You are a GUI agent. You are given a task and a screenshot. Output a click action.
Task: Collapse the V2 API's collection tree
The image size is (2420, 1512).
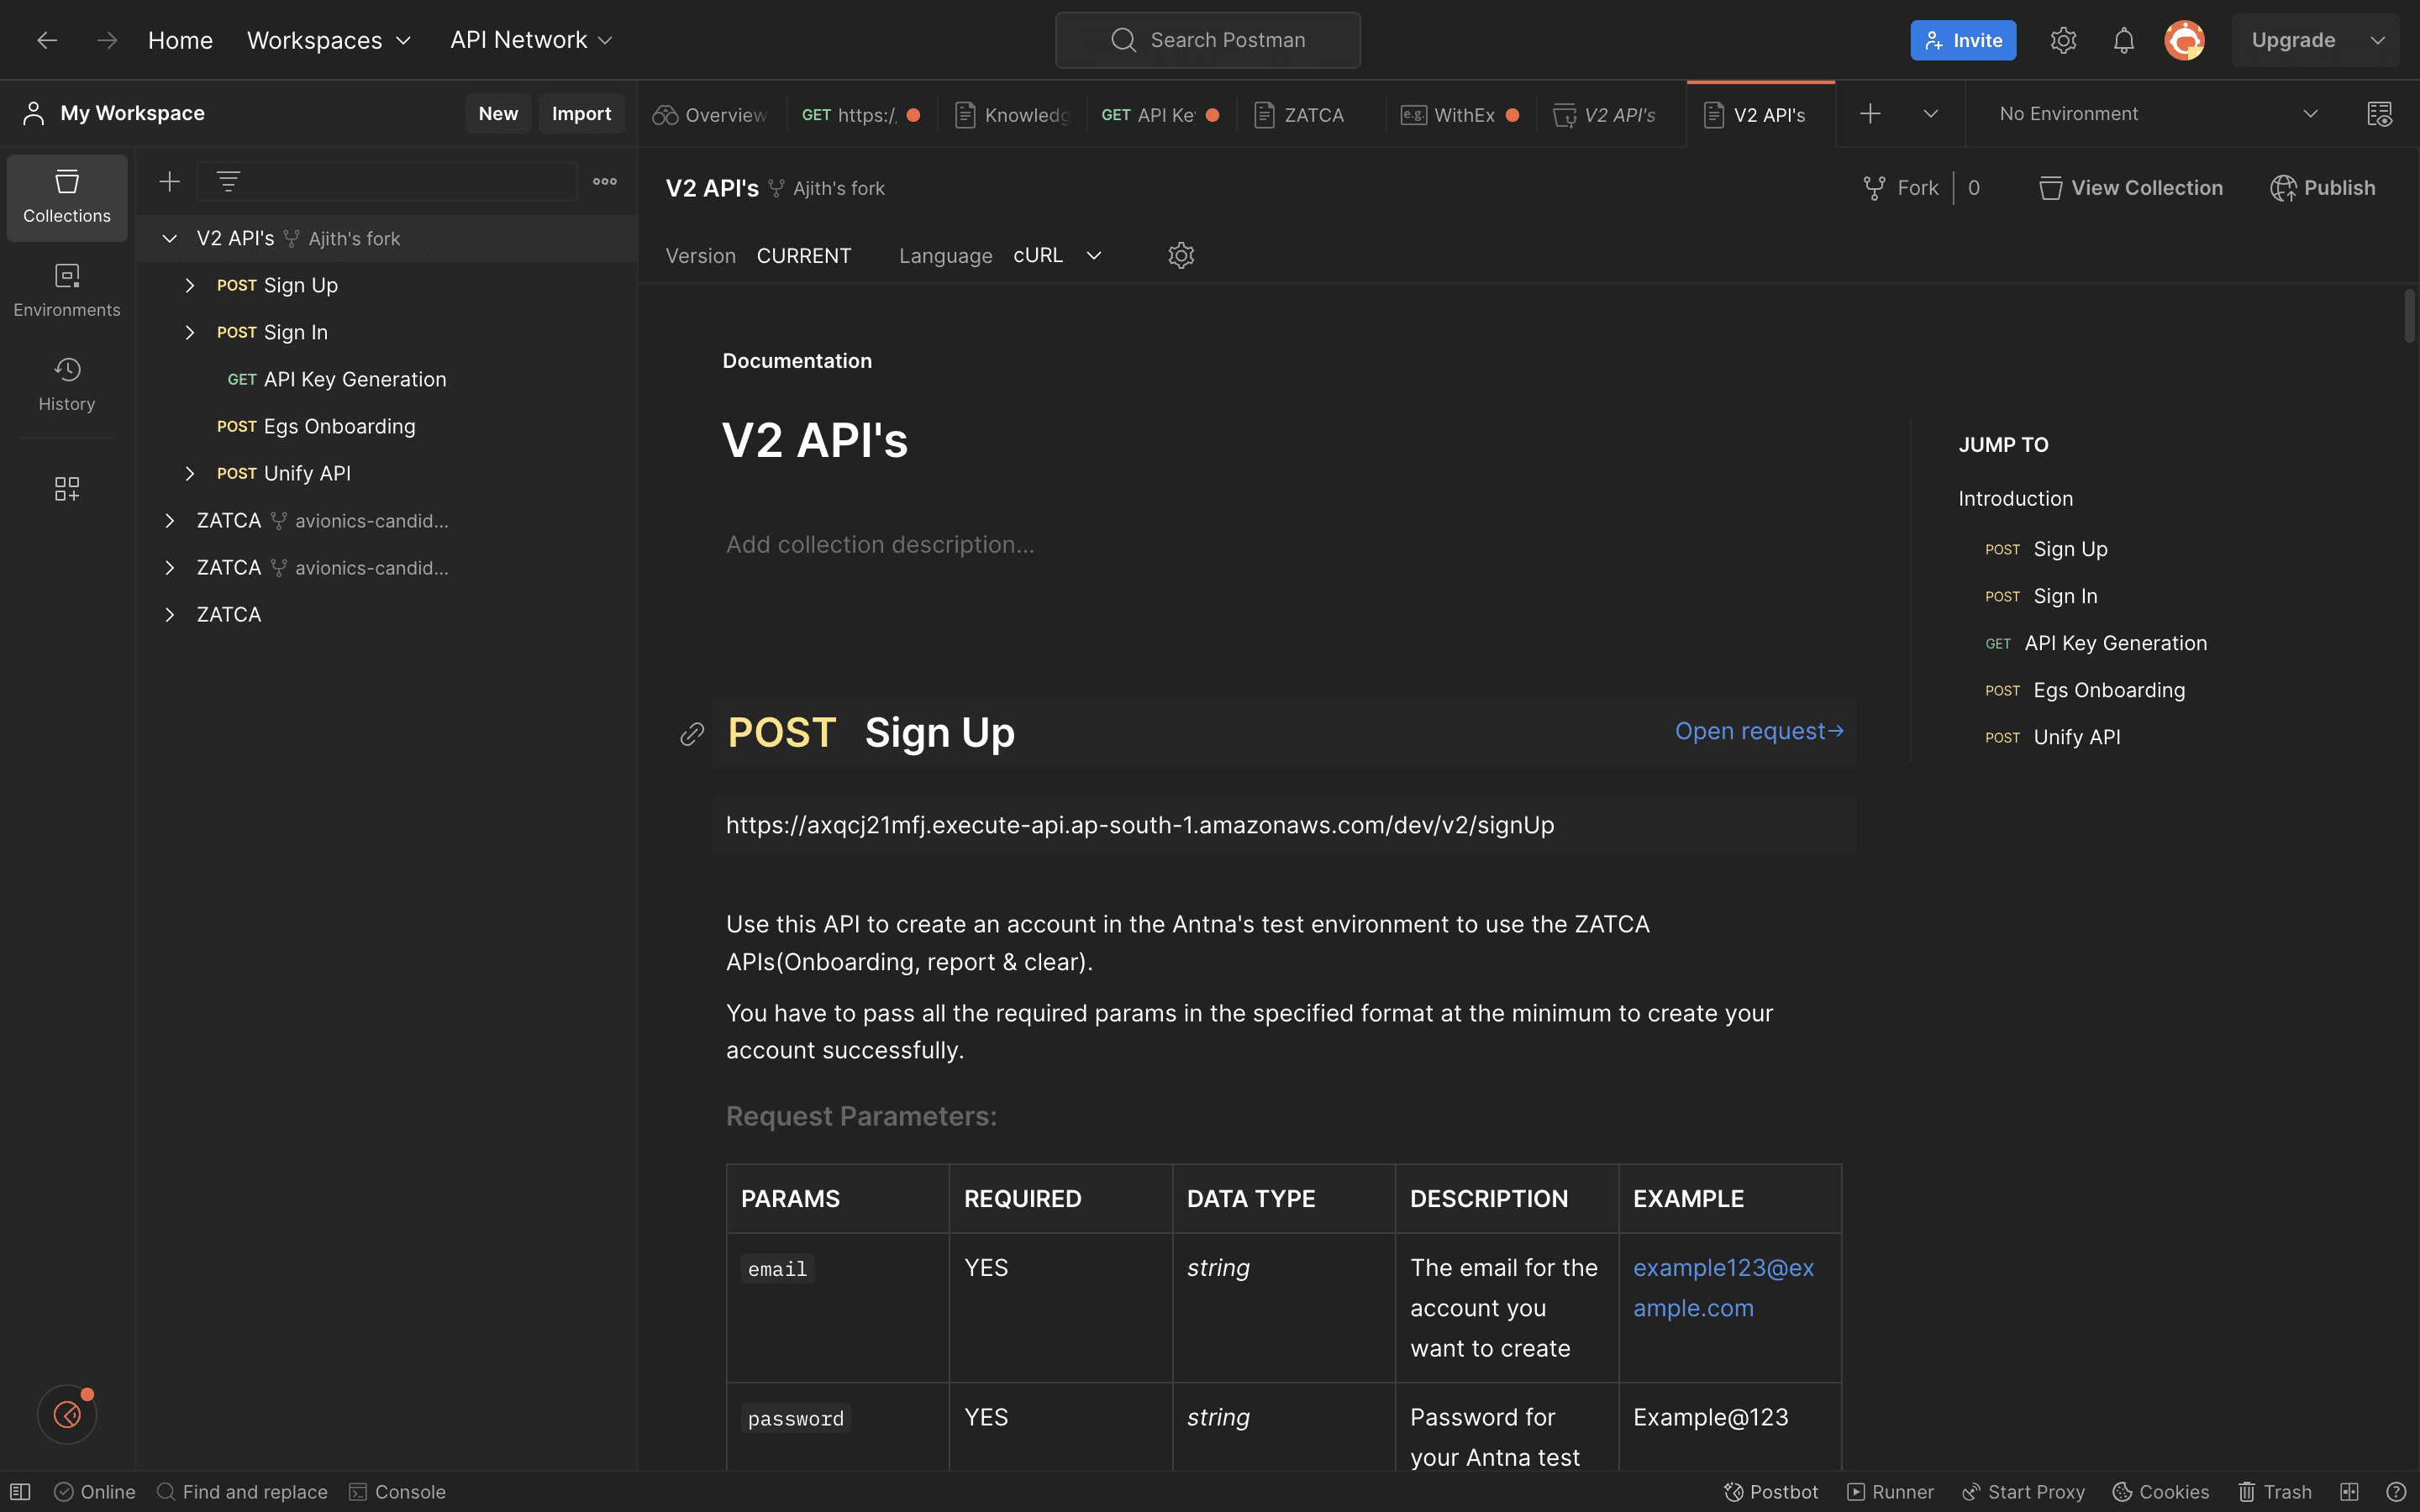point(169,238)
